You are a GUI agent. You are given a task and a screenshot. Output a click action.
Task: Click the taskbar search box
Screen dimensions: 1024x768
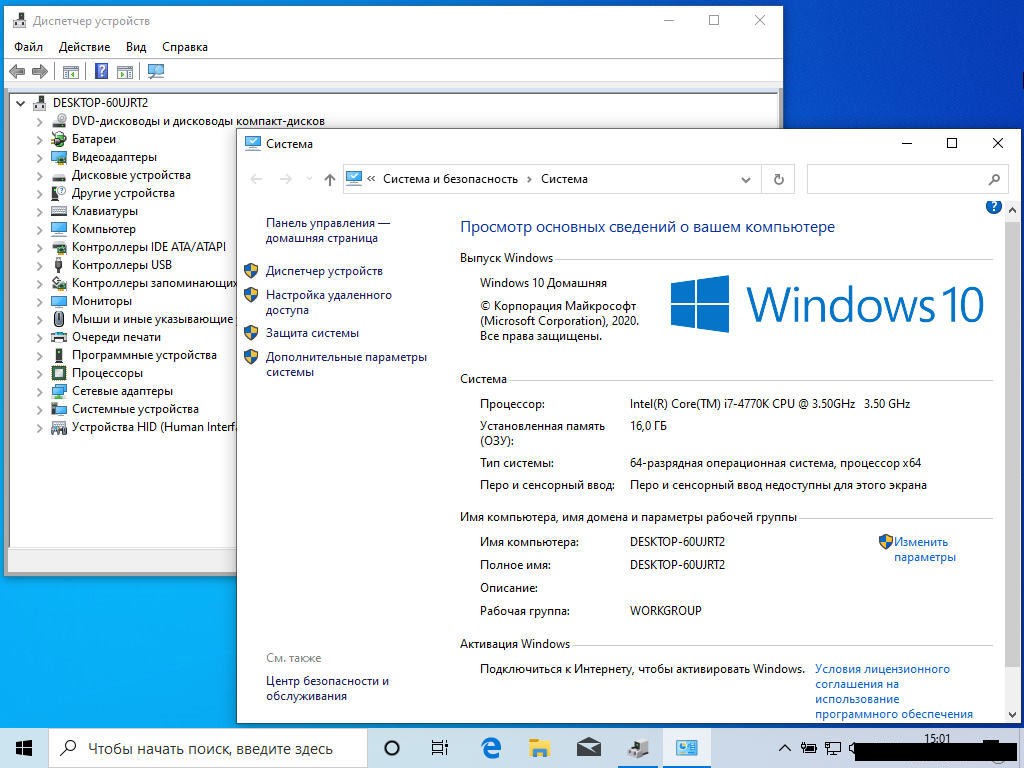(x=209, y=748)
